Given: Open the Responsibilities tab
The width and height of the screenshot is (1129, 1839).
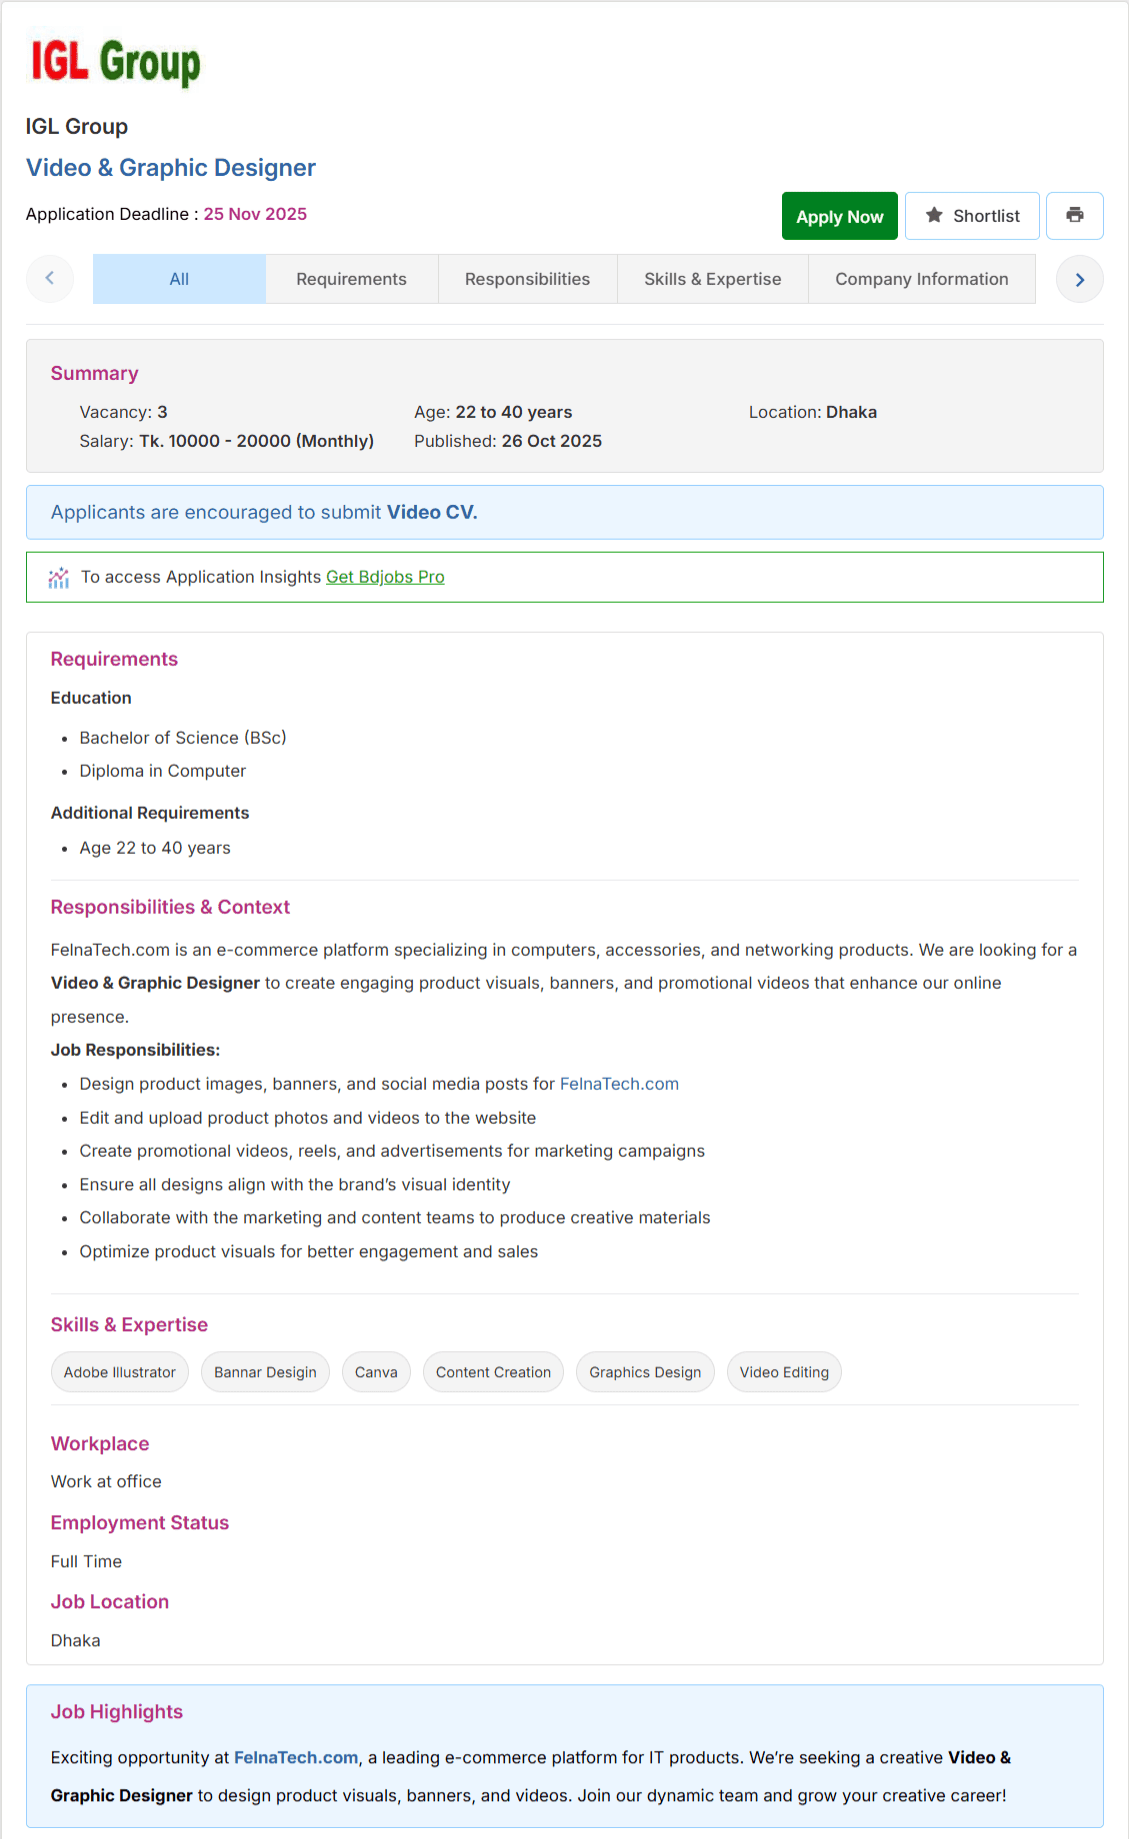Looking at the screenshot, I should click(528, 279).
